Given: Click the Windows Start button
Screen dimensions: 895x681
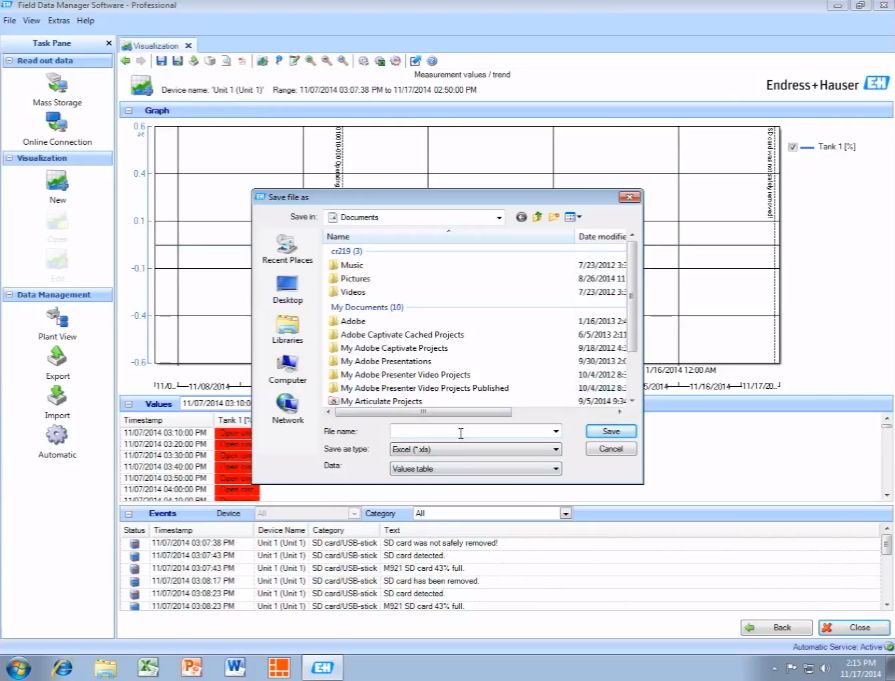Looking at the screenshot, I should click(x=18, y=667).
